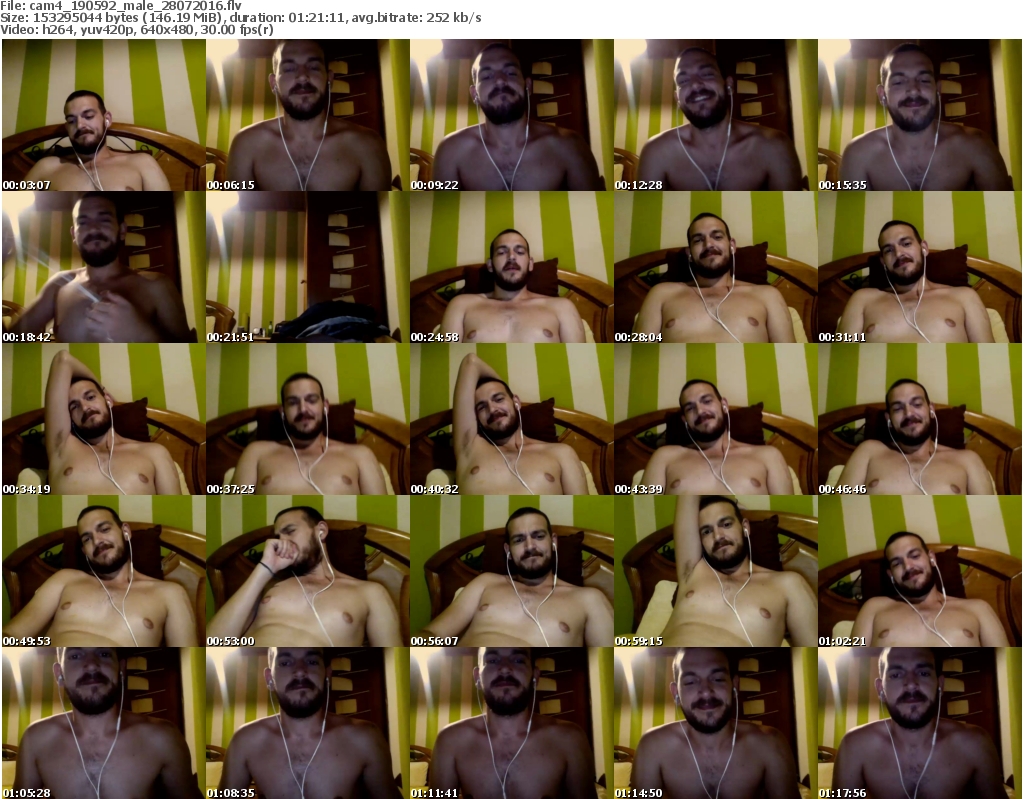Screen dimensions: 1024x799
Task: Open the frame at 00:18:42
Action: (104, 267)
